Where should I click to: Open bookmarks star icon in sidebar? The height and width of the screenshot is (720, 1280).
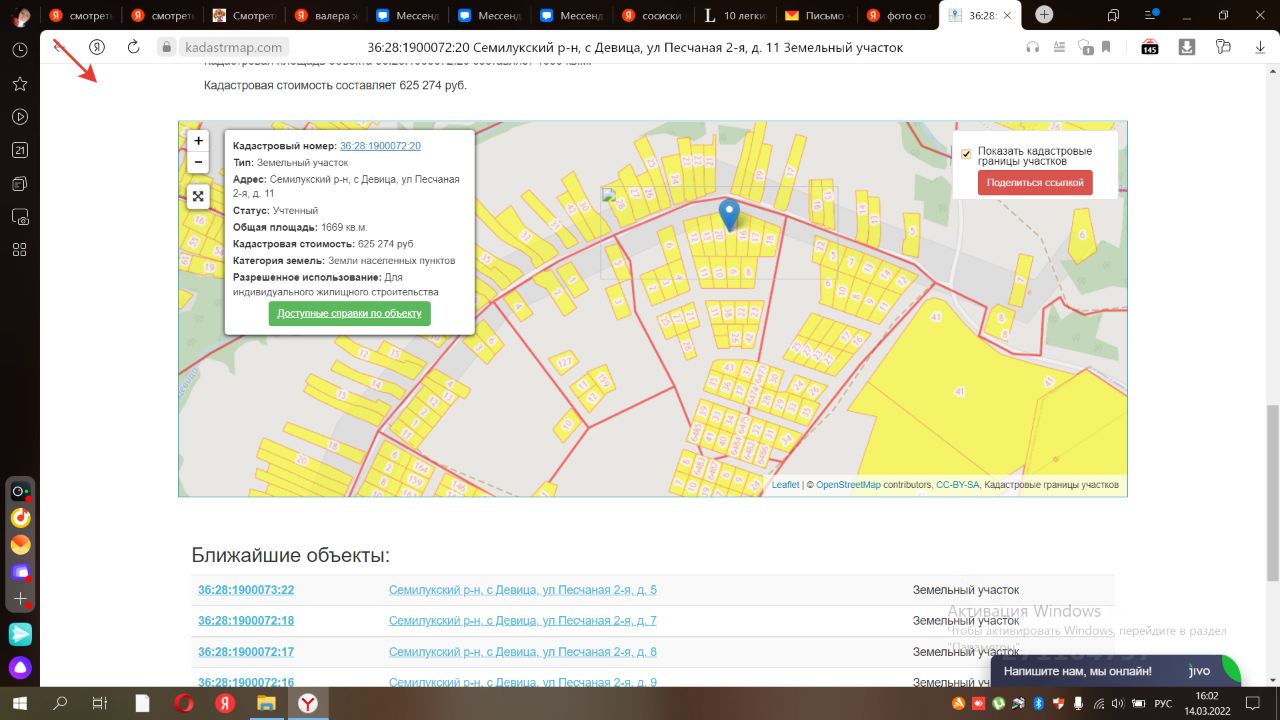click(x=20, y=84)
